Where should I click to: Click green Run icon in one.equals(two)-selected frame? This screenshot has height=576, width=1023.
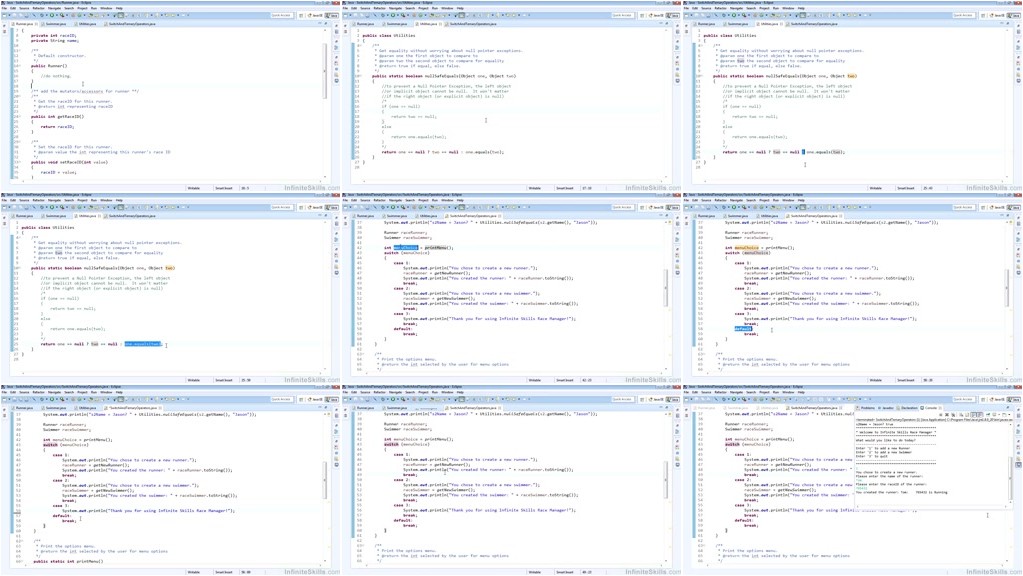pyautogui.click(x=52, y=207)
